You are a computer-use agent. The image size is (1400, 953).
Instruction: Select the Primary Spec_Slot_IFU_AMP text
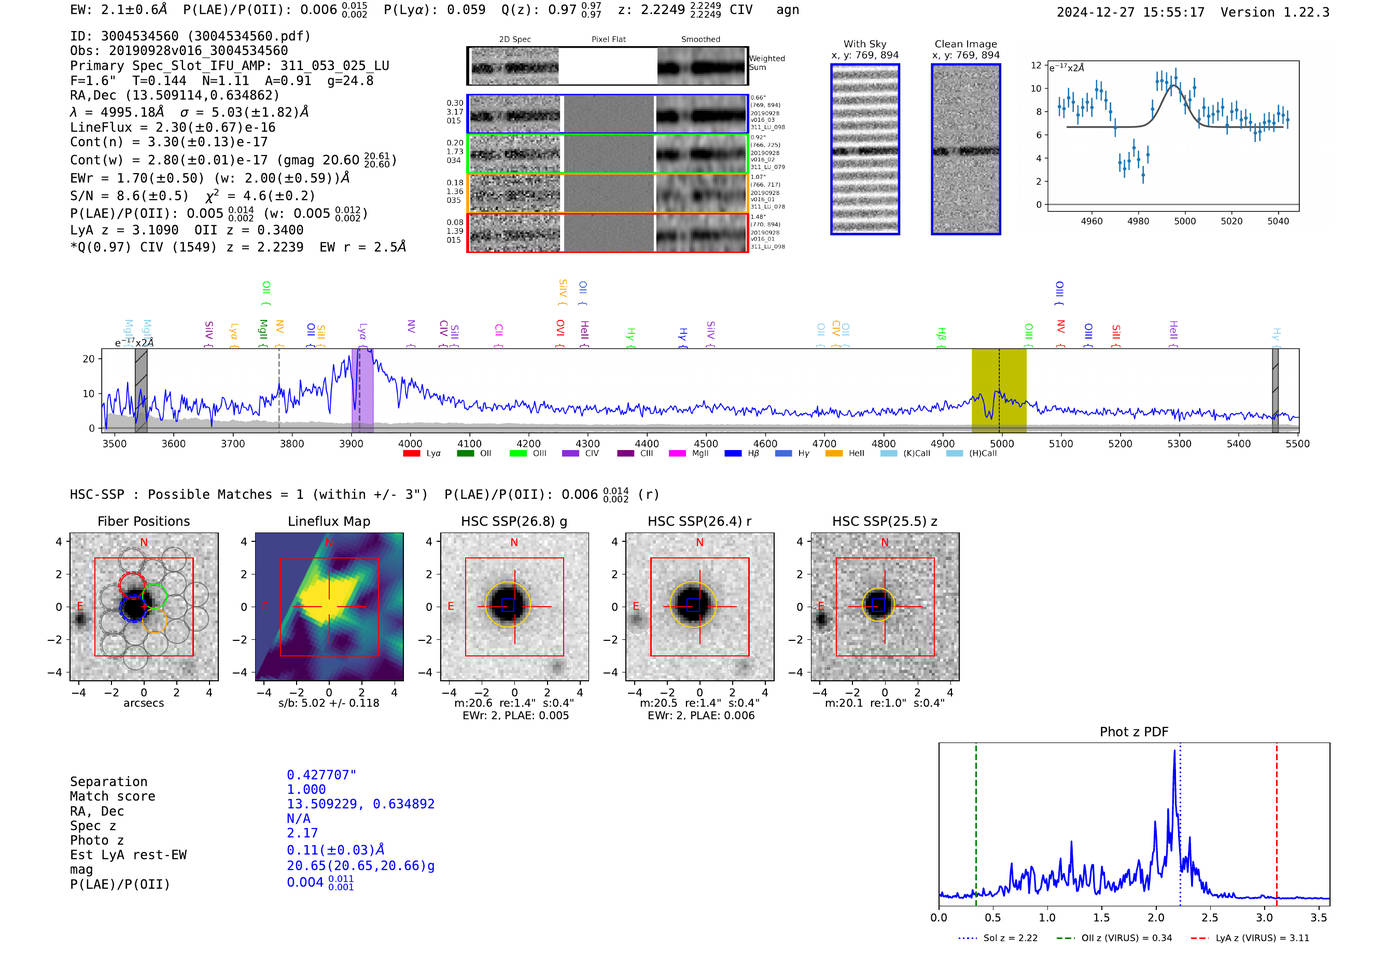[230, 65]
